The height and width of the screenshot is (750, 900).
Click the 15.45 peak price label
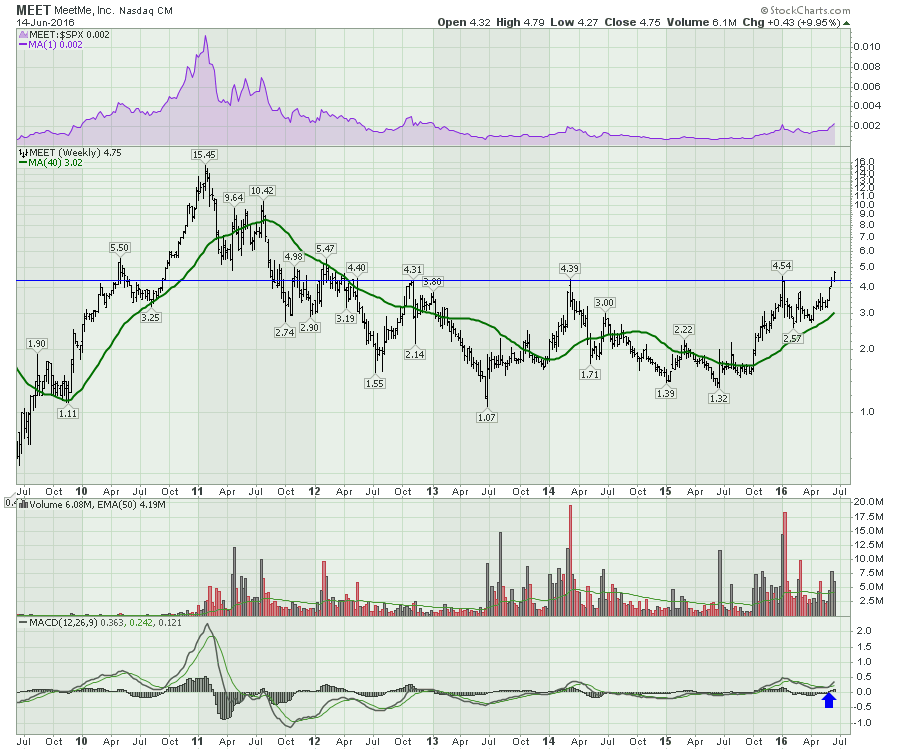[204, 154]
